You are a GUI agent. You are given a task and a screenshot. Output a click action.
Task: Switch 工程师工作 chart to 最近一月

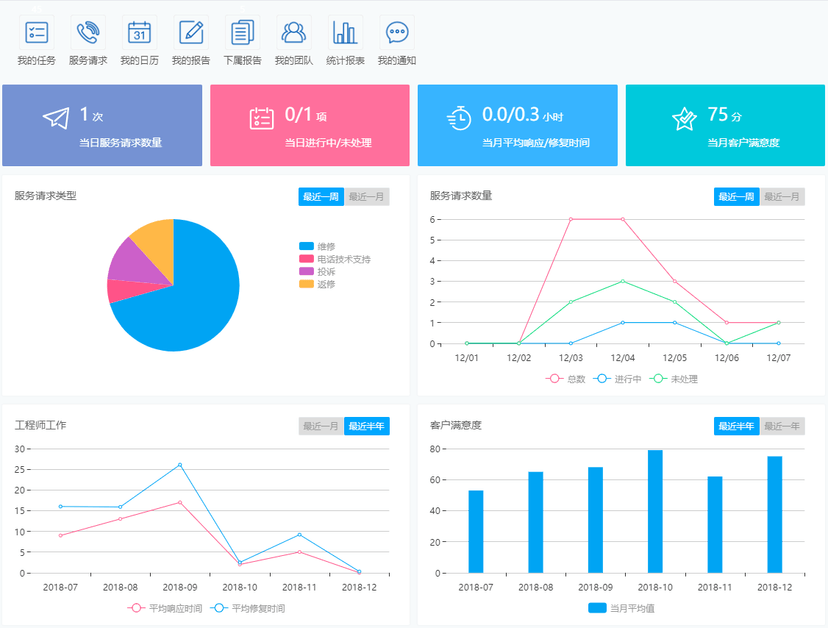point(321,426)
